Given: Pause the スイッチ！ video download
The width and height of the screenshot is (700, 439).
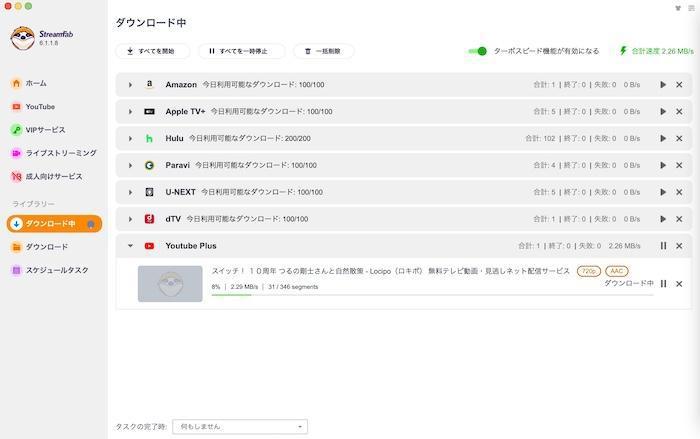Looking at the screenshot, I should pos(663,284).
